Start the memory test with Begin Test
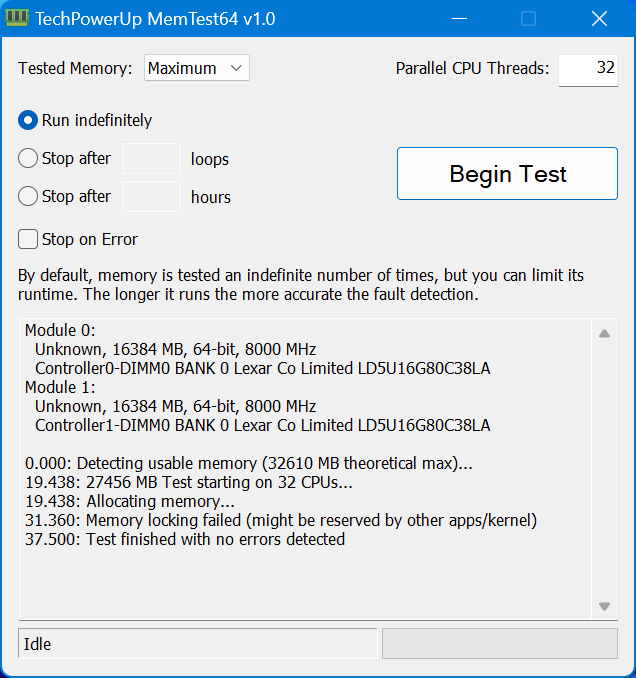The image size is (636, 678). (507, 173)
